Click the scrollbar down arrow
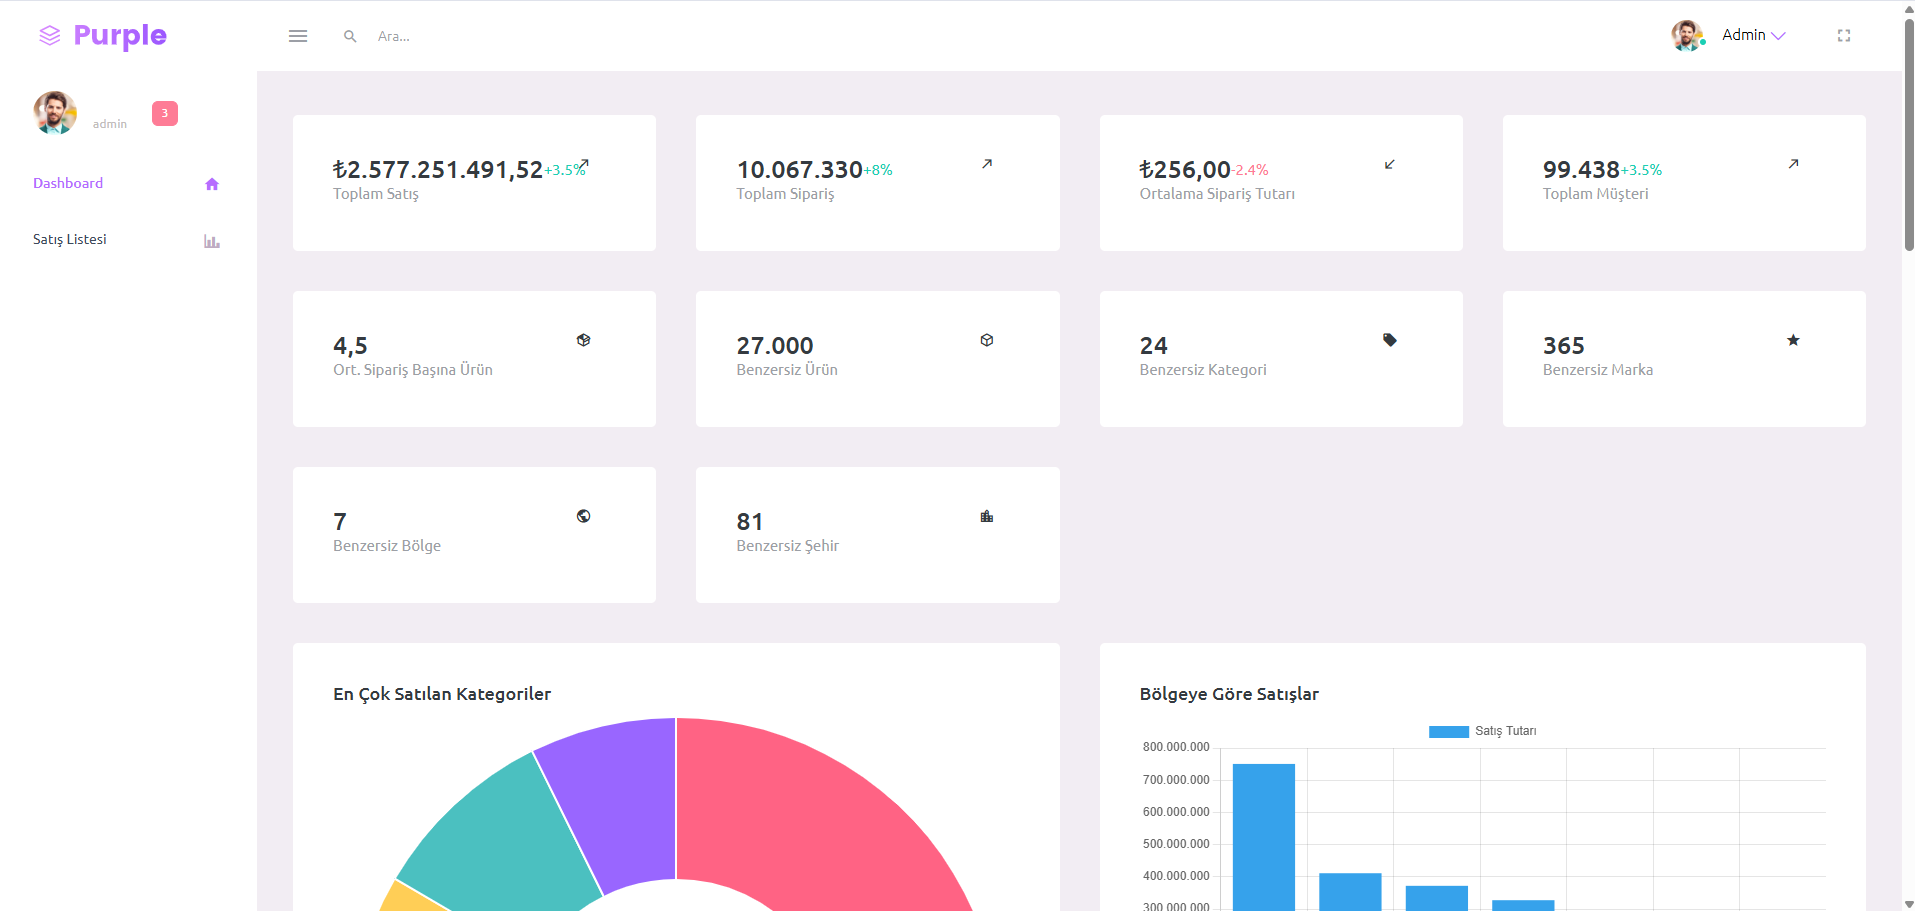Viewport: 1915px width, 911px height. (1908, 904)
